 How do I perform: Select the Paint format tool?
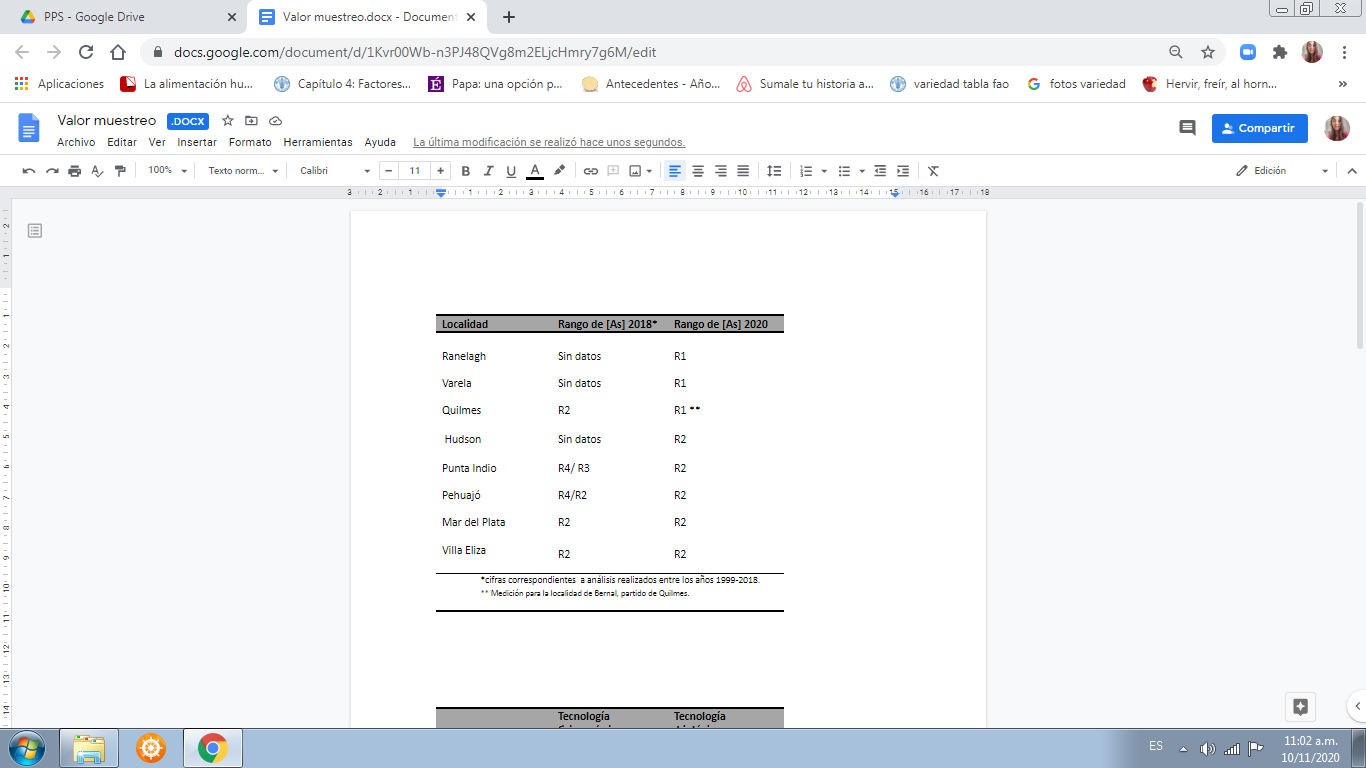(x=121, y=171)
